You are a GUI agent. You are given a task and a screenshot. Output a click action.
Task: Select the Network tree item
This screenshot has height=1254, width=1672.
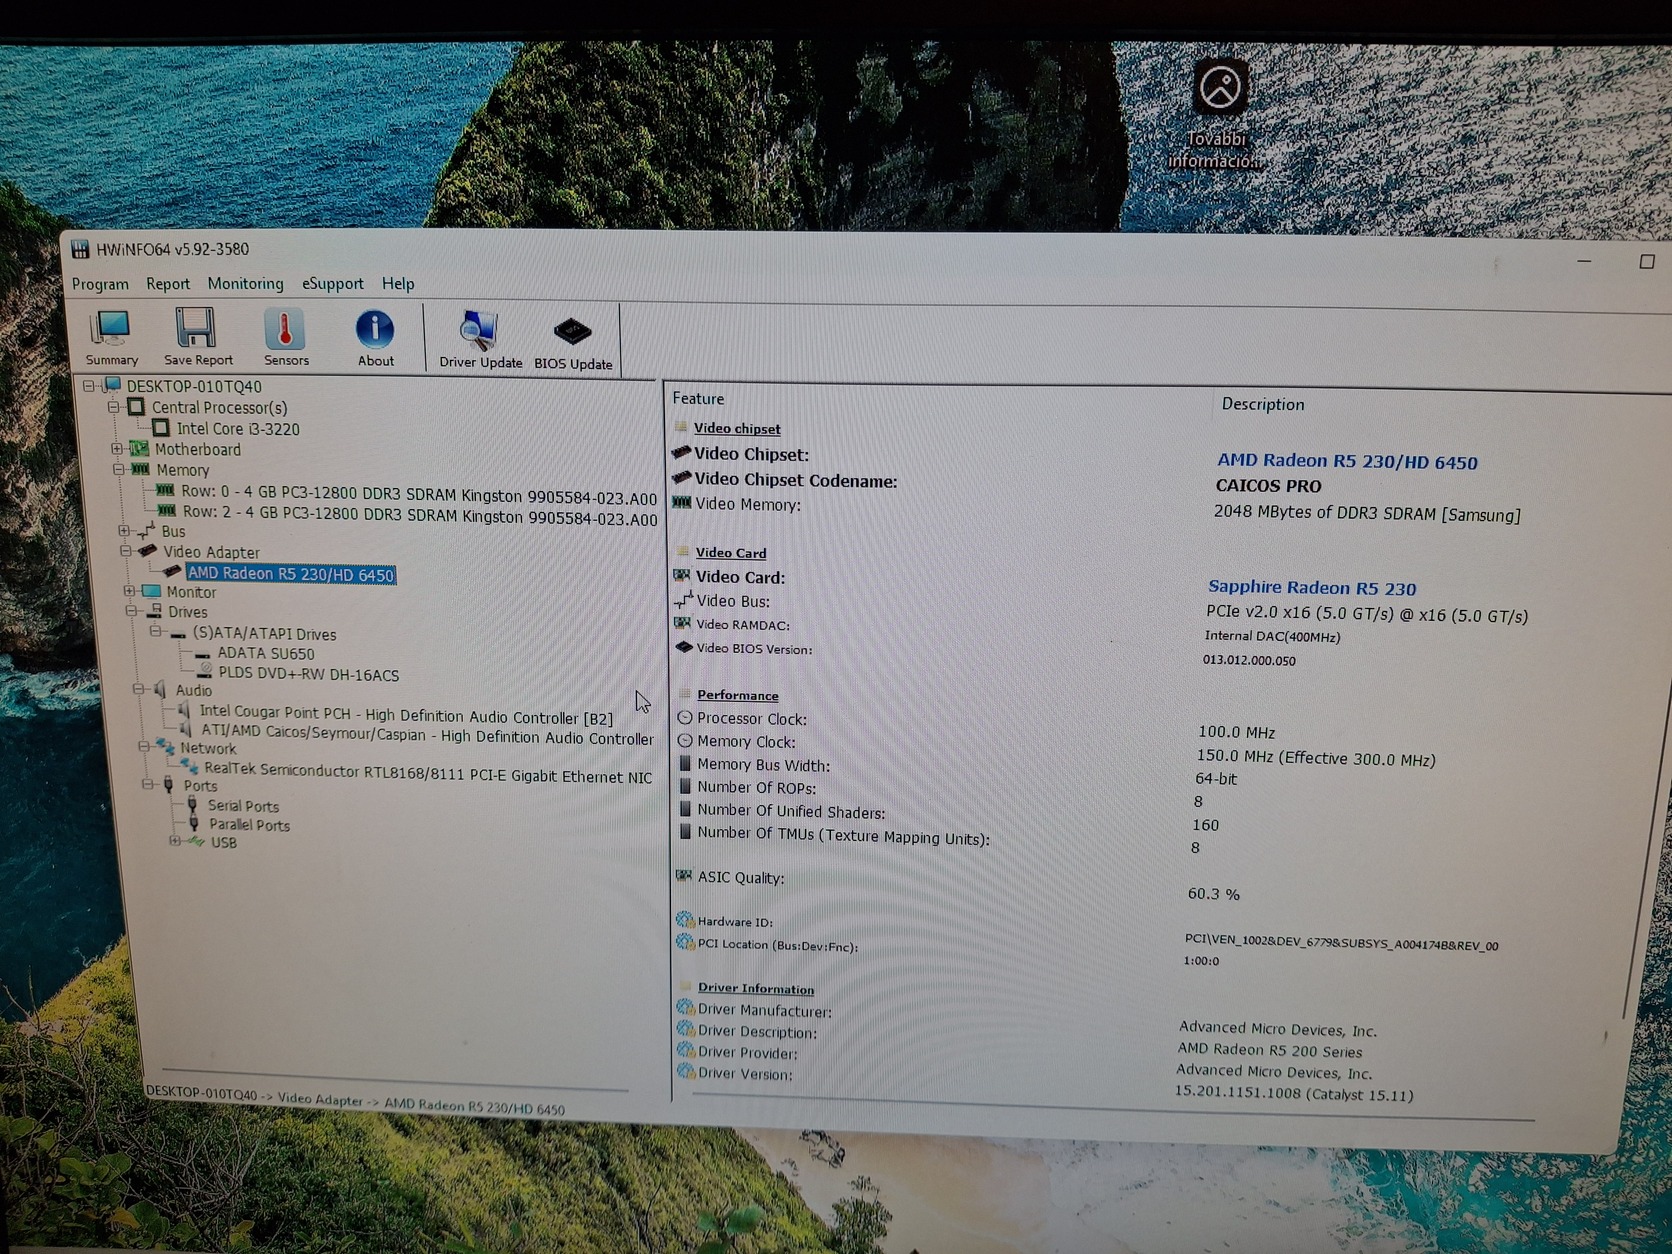208,748
